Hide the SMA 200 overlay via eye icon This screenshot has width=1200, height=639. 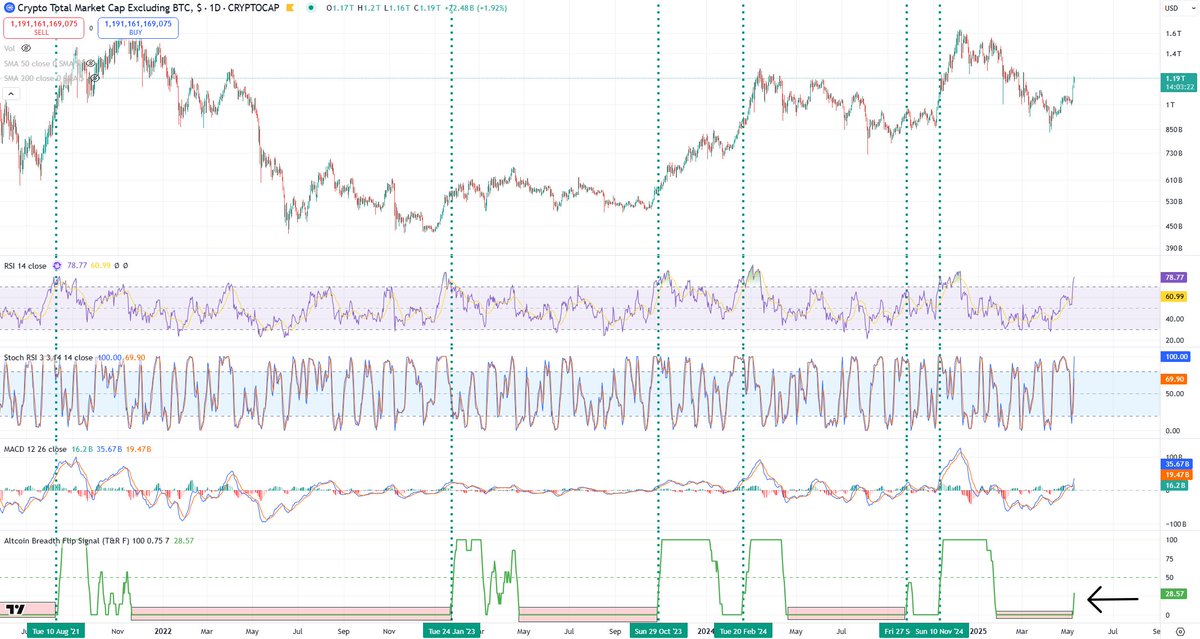94,78
